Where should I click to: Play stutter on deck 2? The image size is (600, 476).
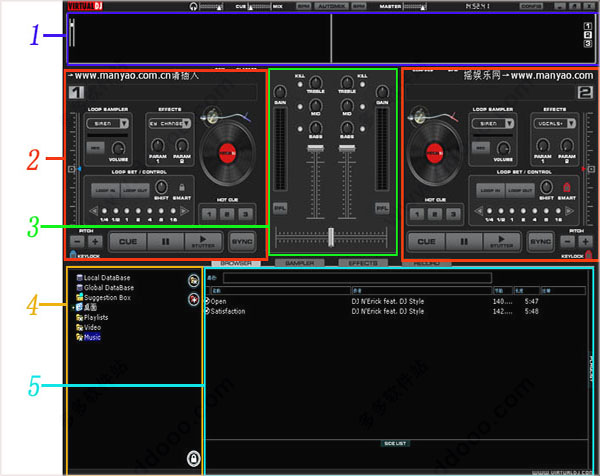501,241
